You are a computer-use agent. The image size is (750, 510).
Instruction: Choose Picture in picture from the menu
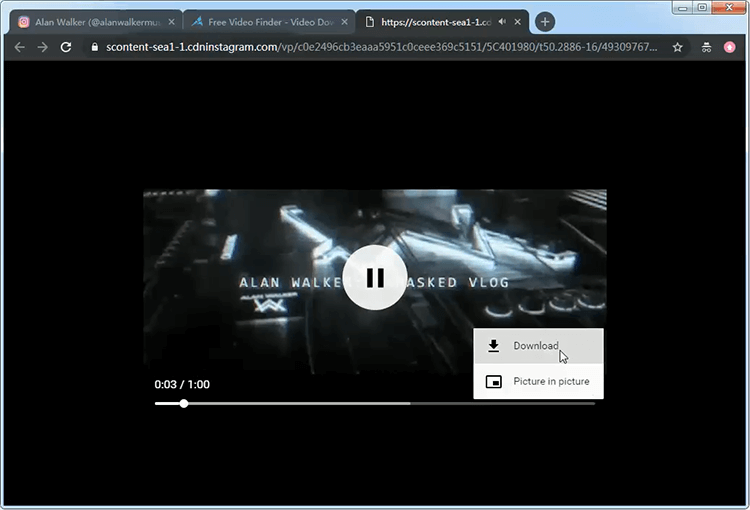pyautogui.click(x=538, y=381)
